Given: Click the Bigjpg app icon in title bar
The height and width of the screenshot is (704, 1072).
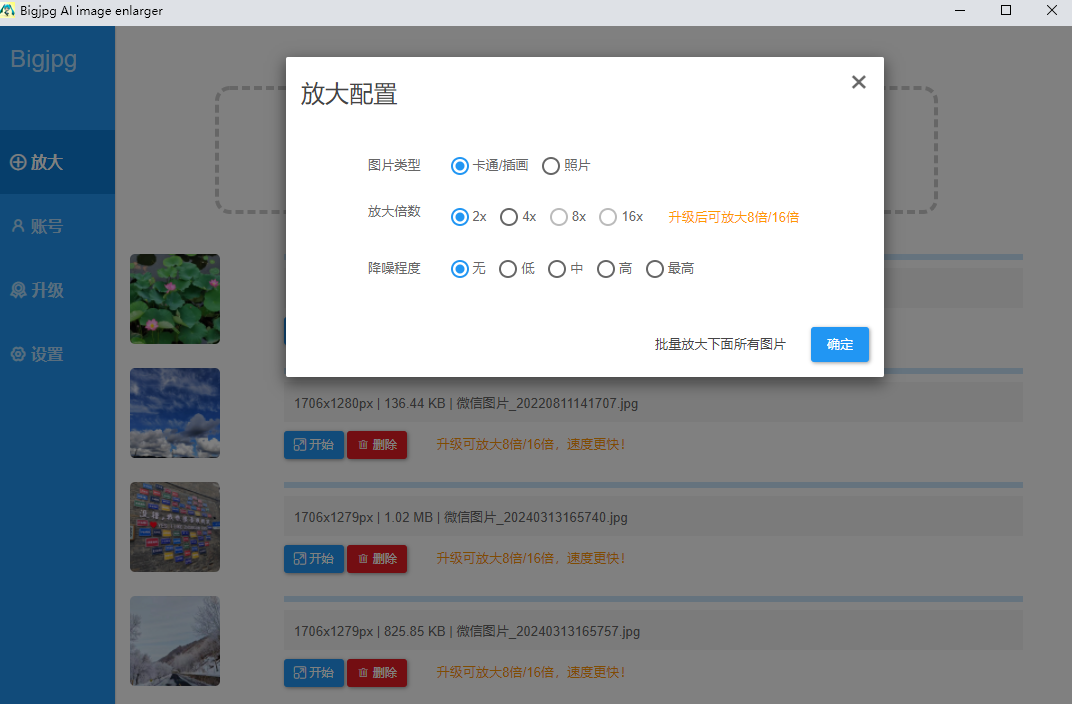Looking at the screenshot, I should click(8, 11).
